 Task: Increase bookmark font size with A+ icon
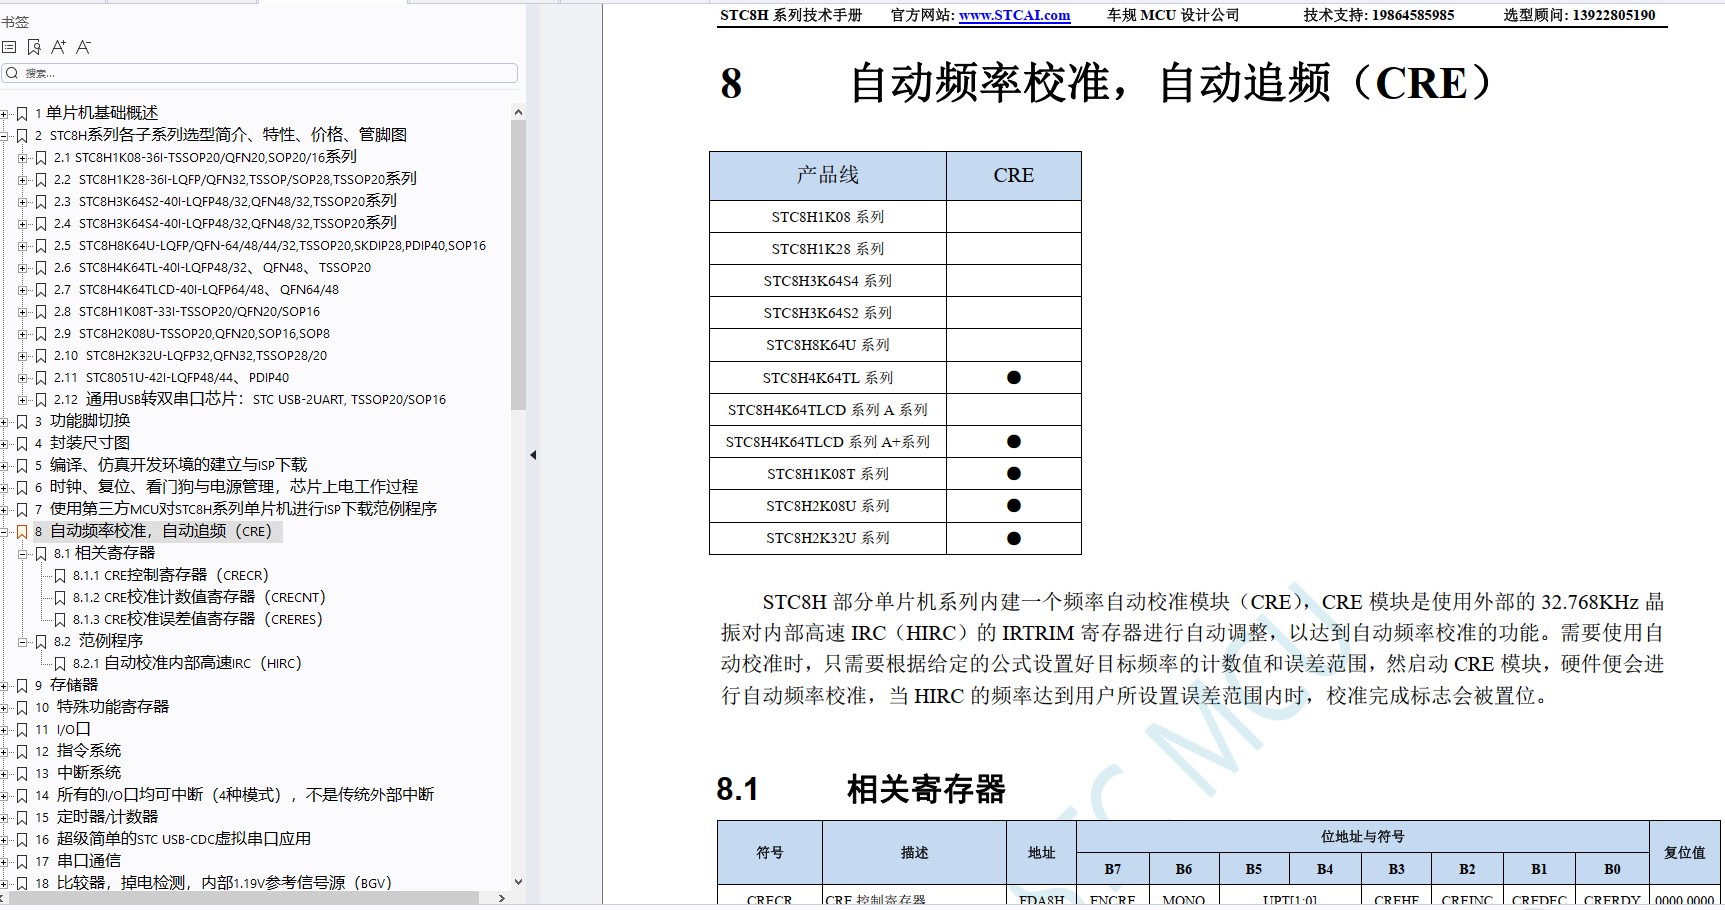pos(59,47)
